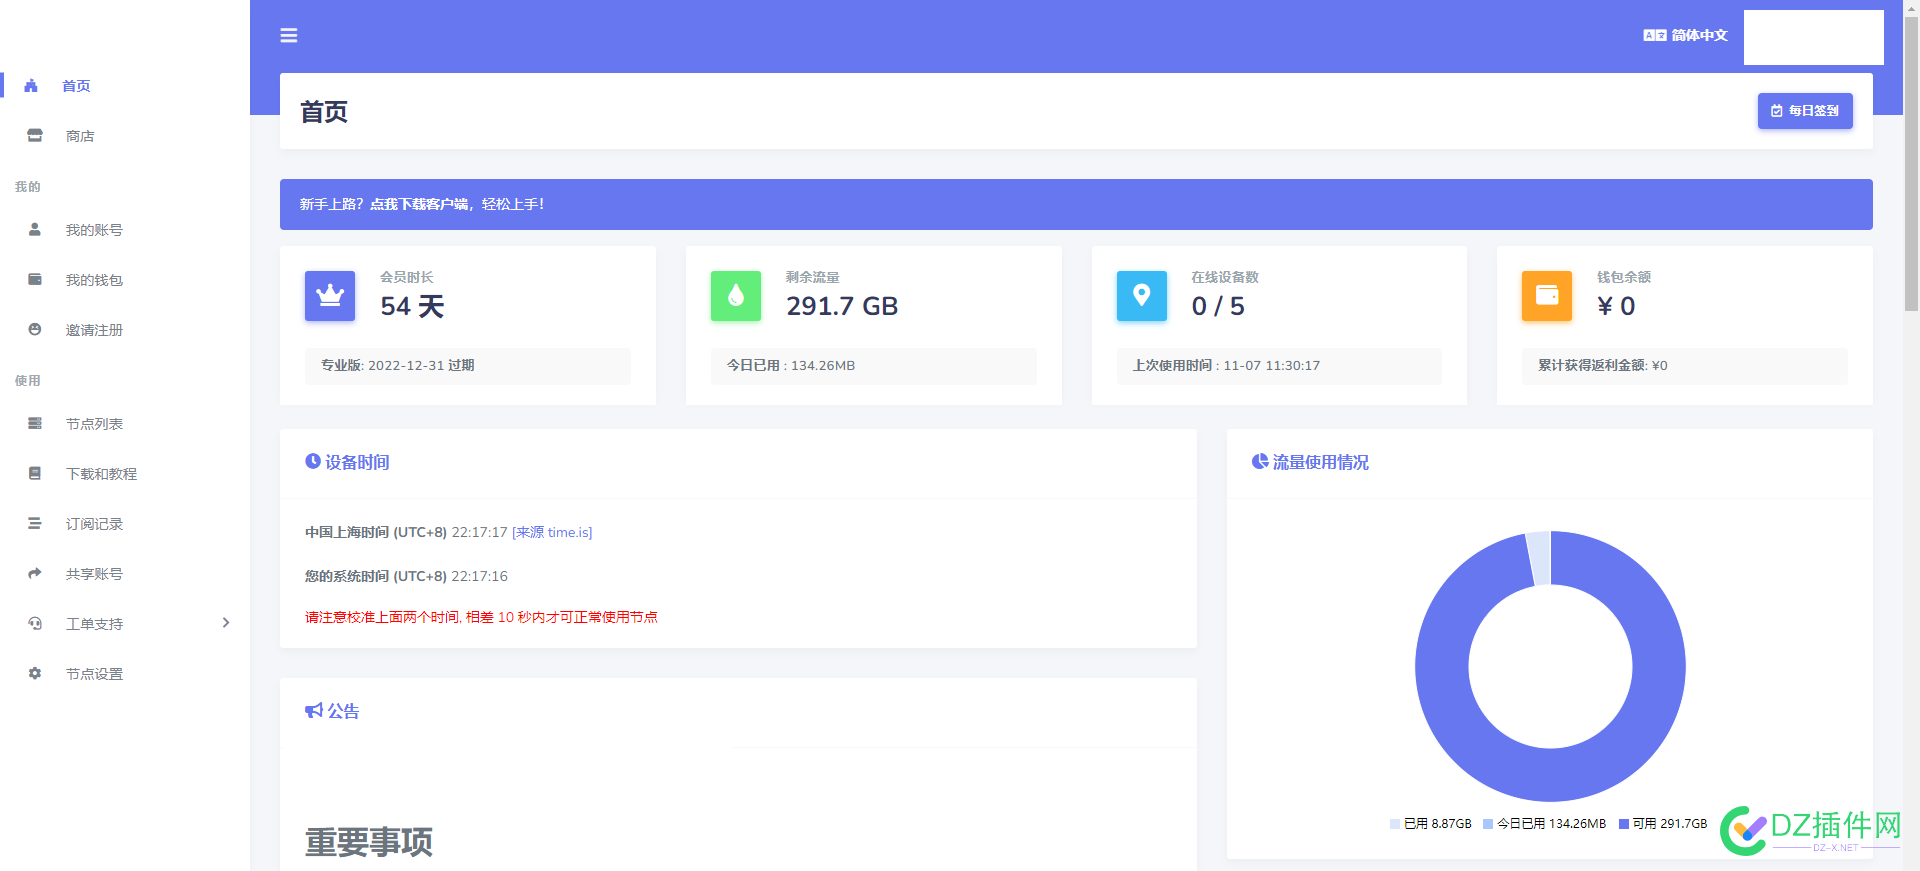Screen dimensions: 1920x871
Task: Open 节点列表 in sidebar
Action: (x=94, y=424)
